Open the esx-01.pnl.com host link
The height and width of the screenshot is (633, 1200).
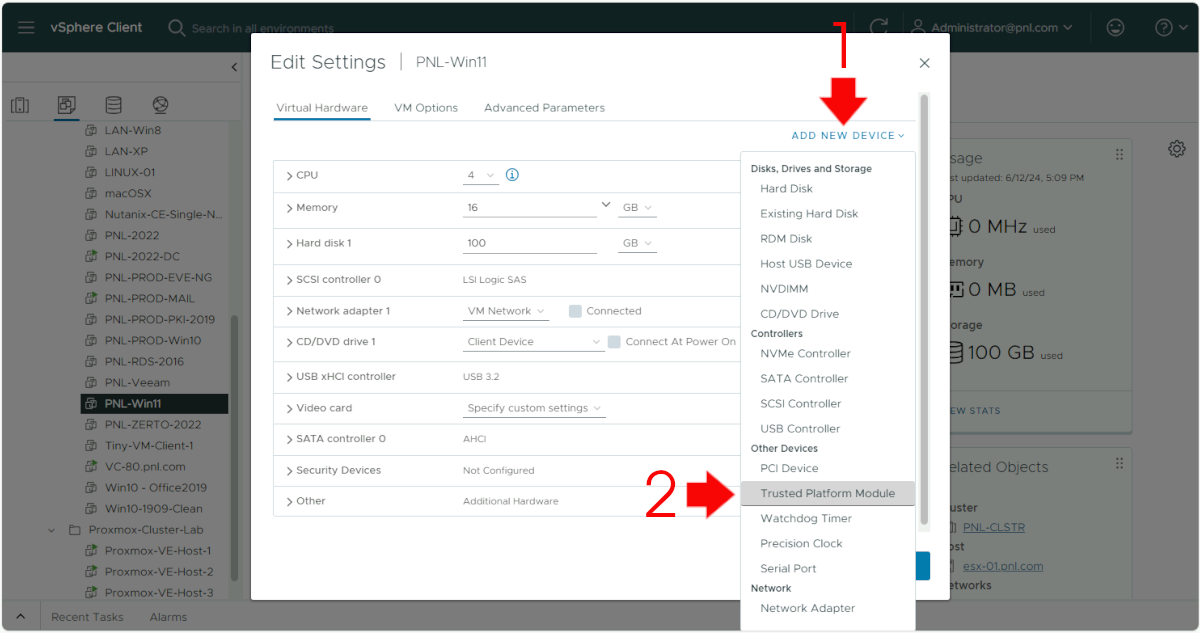[x=1002, y=565]
